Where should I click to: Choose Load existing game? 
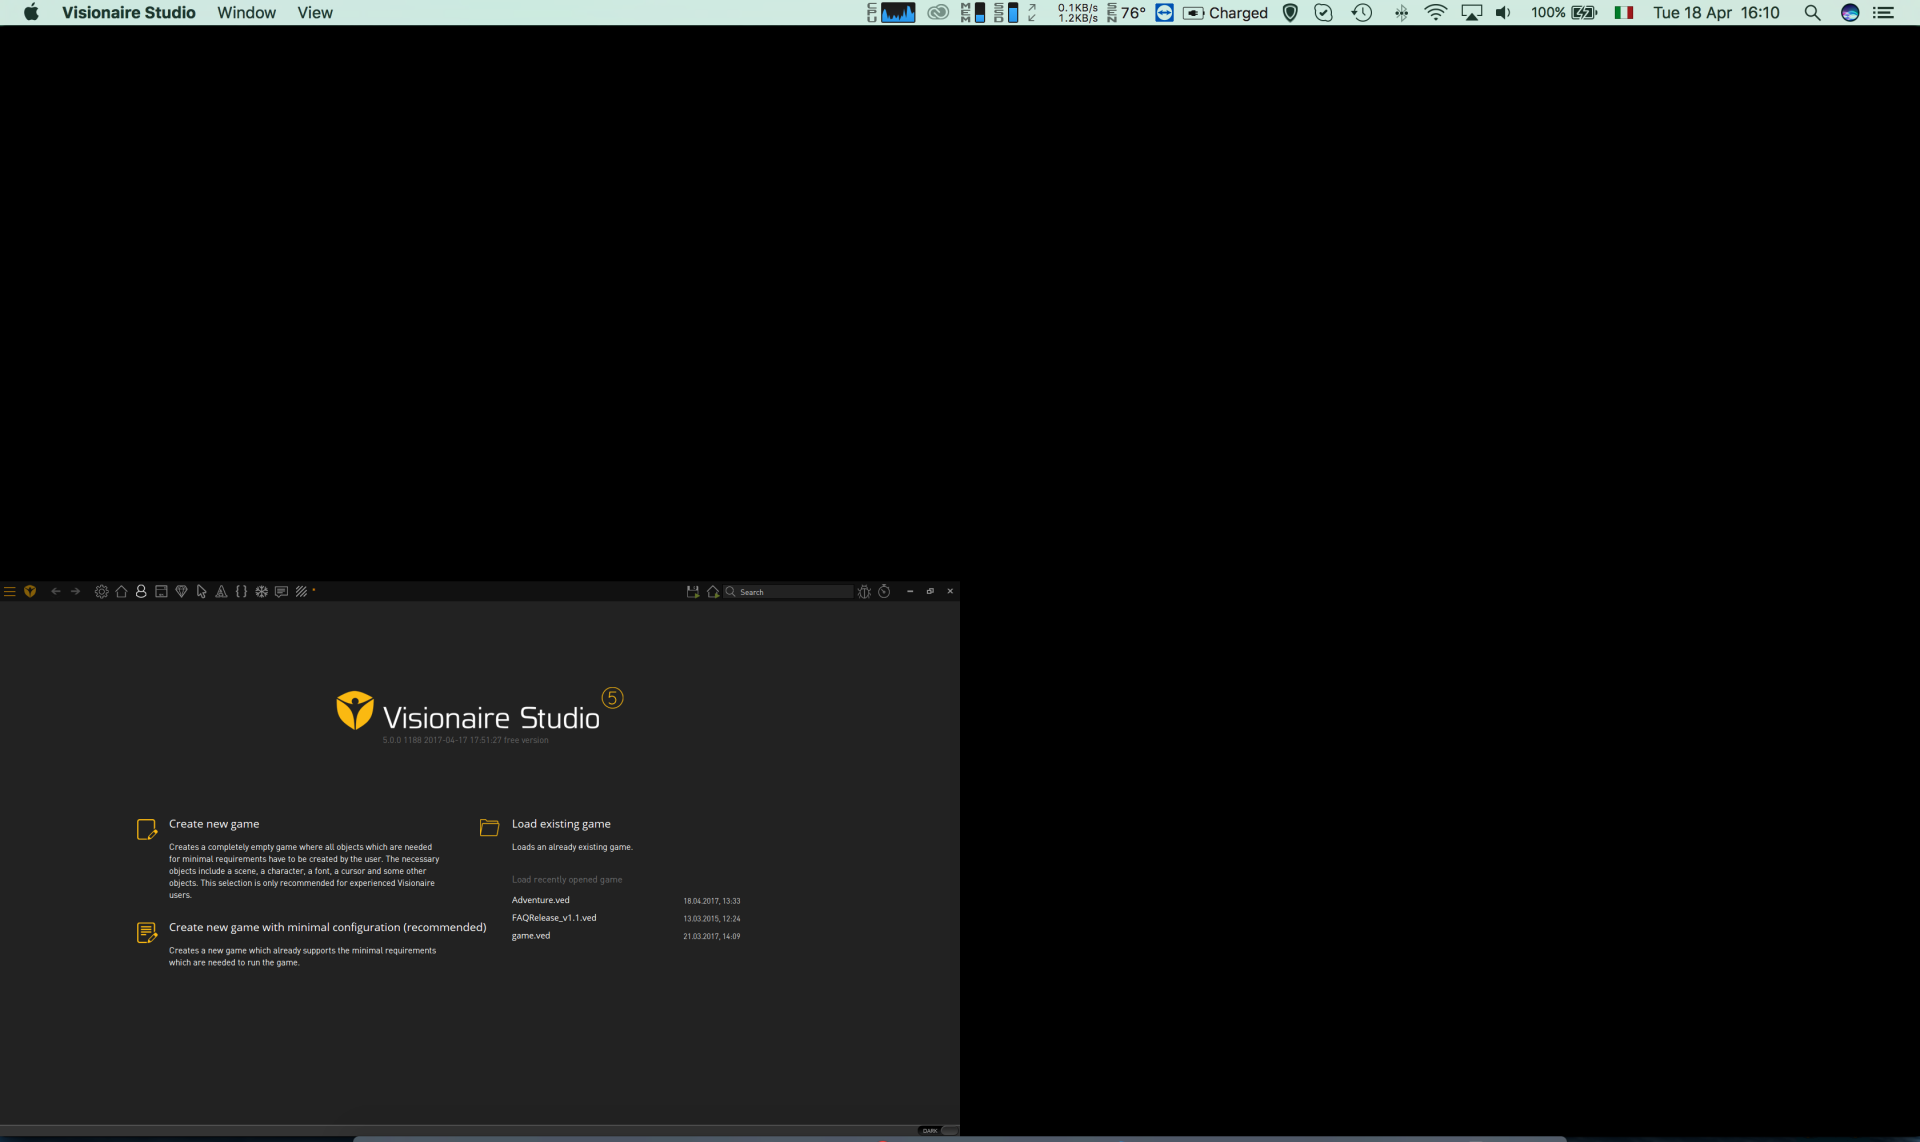(561, 824)
